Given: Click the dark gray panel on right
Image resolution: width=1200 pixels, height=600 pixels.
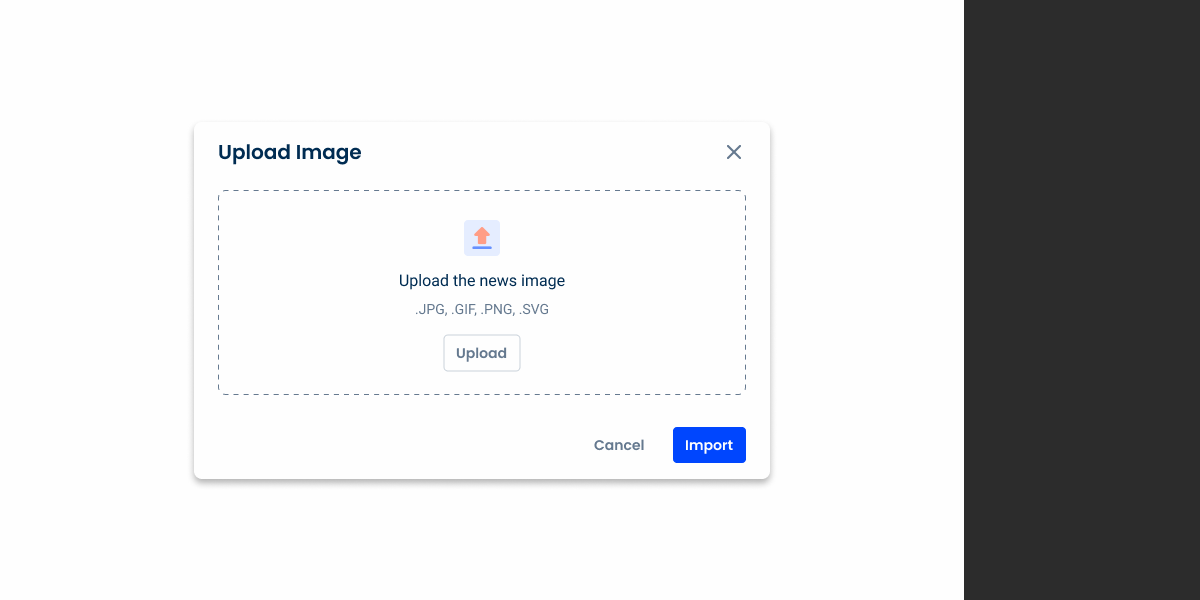Looking at the screenshot, I should point(1082,300).
